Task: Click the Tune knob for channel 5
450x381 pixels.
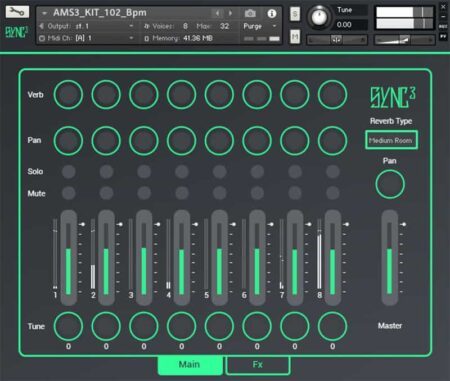Action: point(219,326)
